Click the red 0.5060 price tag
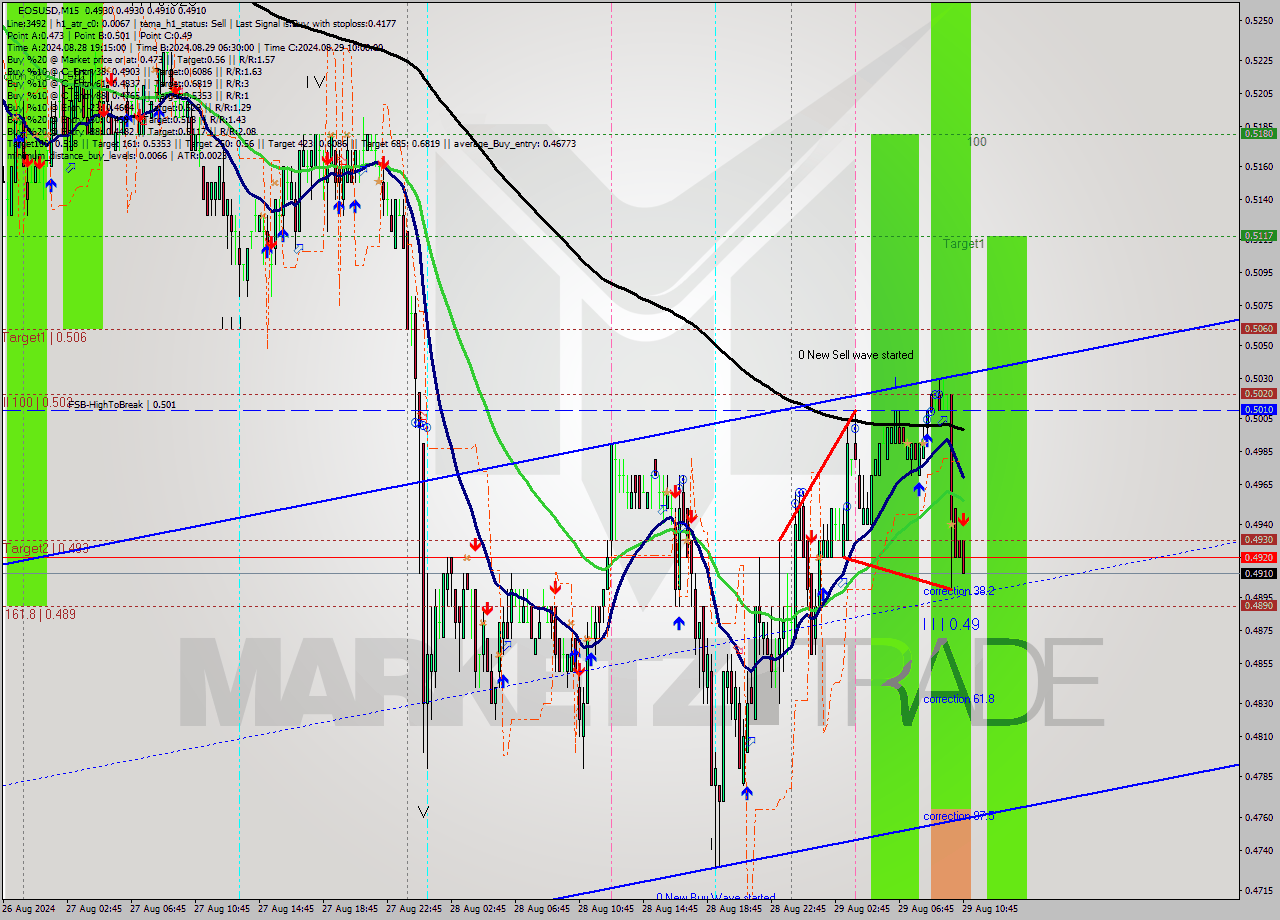This screenshot has height=920, width=1280. pos(1258,328)
